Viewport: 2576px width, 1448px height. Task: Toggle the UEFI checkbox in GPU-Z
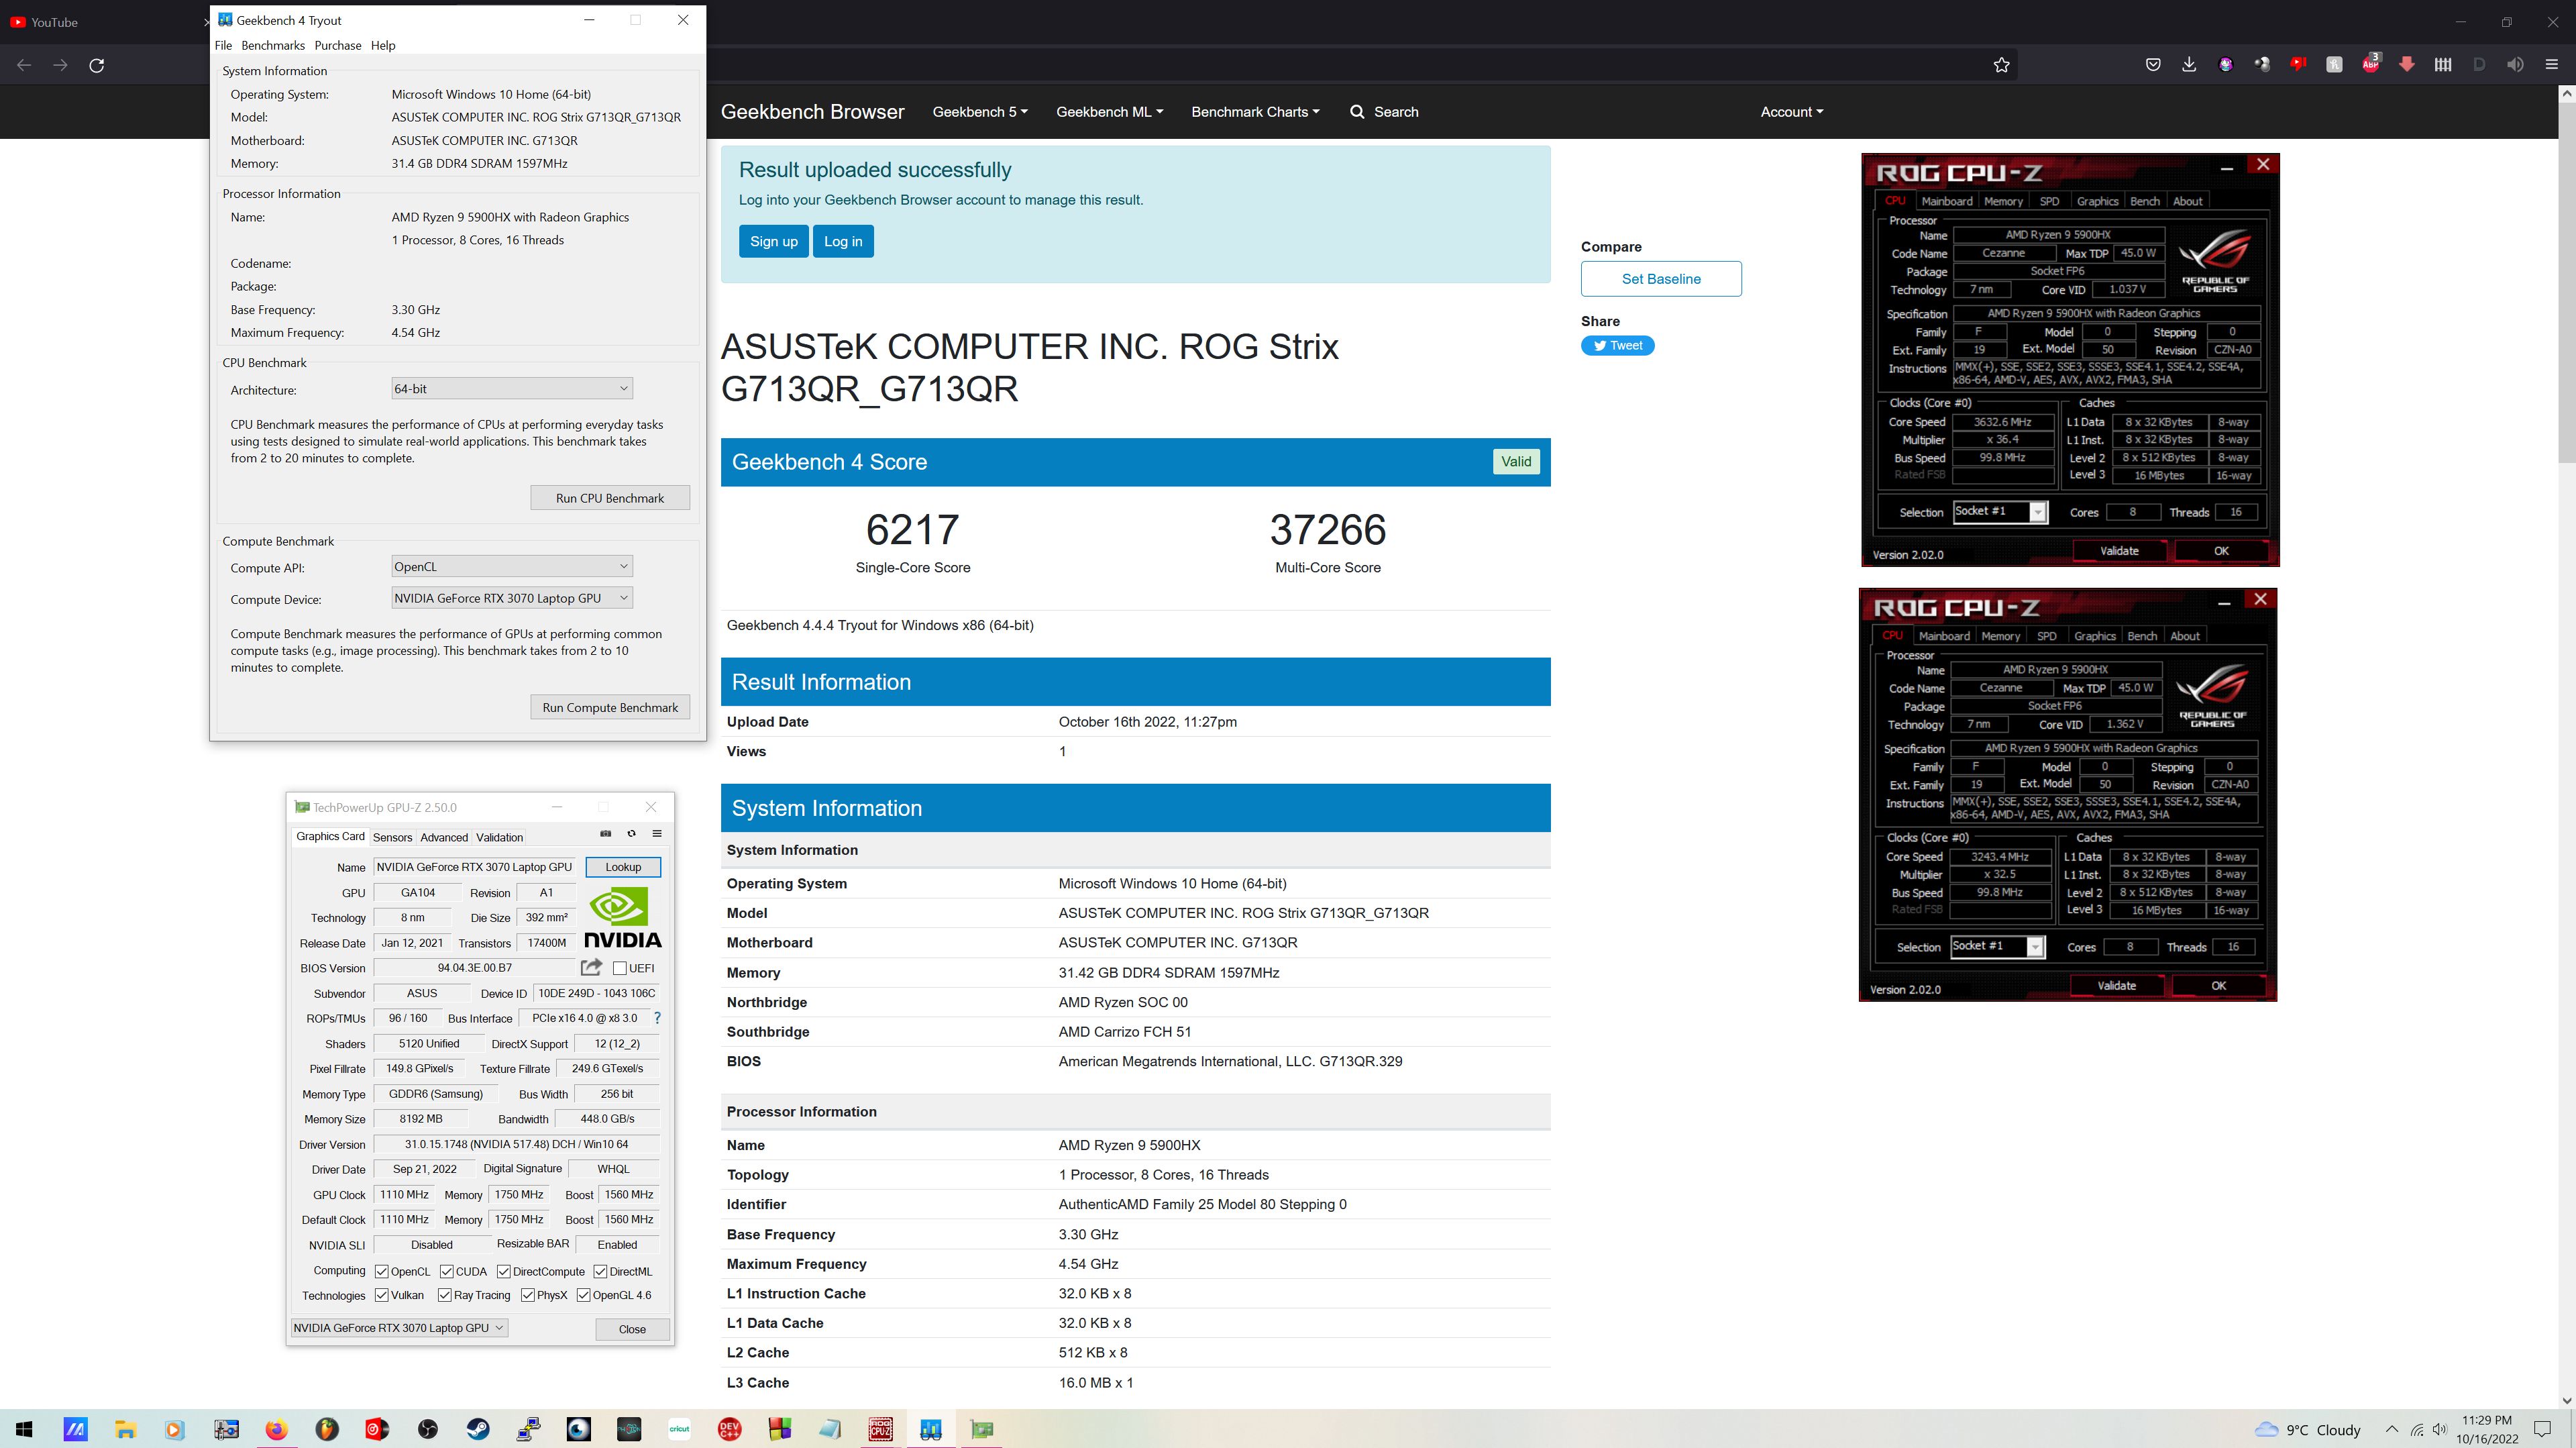pyautogui.click(x=620, y=968)
